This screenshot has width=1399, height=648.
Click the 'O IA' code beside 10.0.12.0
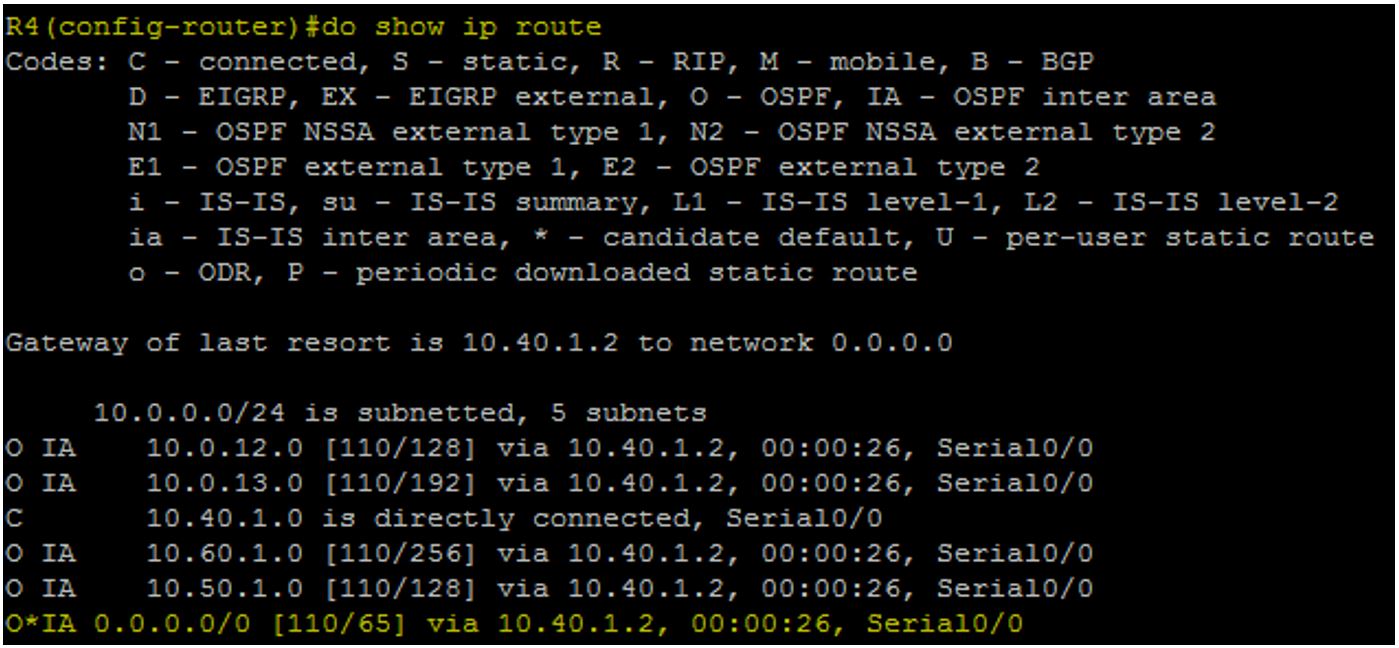[41, 448]
